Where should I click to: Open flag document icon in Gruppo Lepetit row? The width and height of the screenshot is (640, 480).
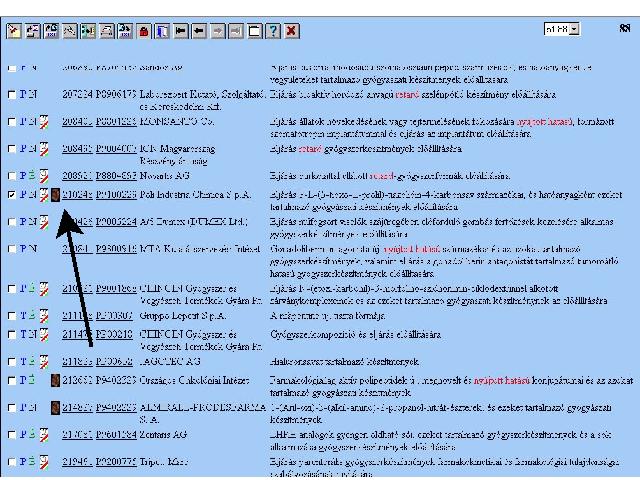coord(44,316)
